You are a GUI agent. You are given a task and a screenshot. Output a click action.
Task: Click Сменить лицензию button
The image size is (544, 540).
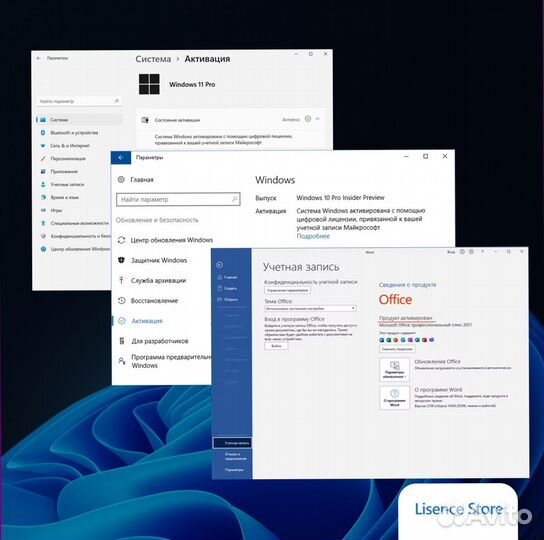(397, 349)
